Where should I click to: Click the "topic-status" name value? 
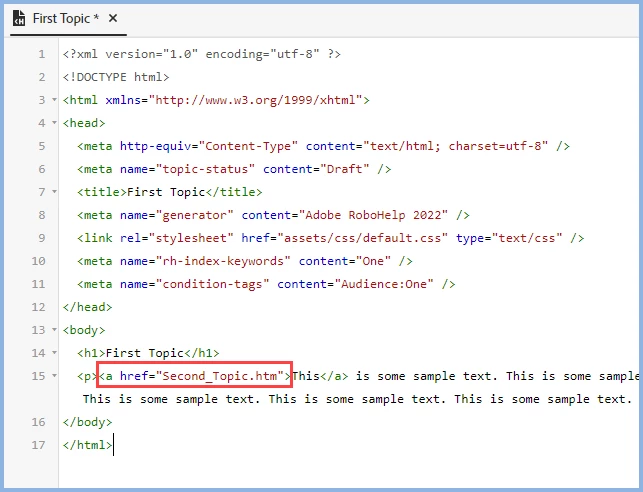[x=205, y=169]
